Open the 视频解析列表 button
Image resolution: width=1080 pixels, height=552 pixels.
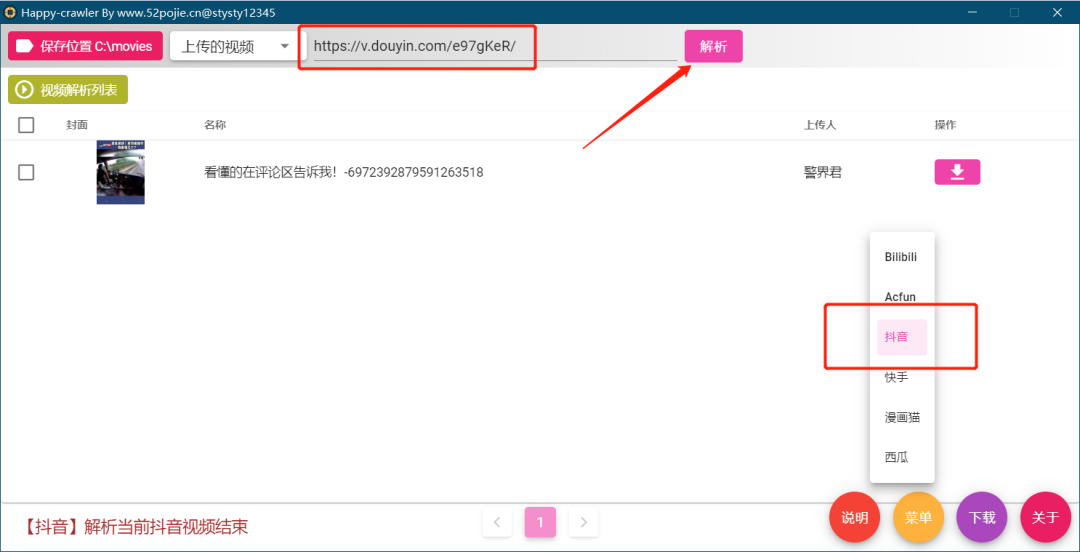pyautogui.click(x=68, y=90)
